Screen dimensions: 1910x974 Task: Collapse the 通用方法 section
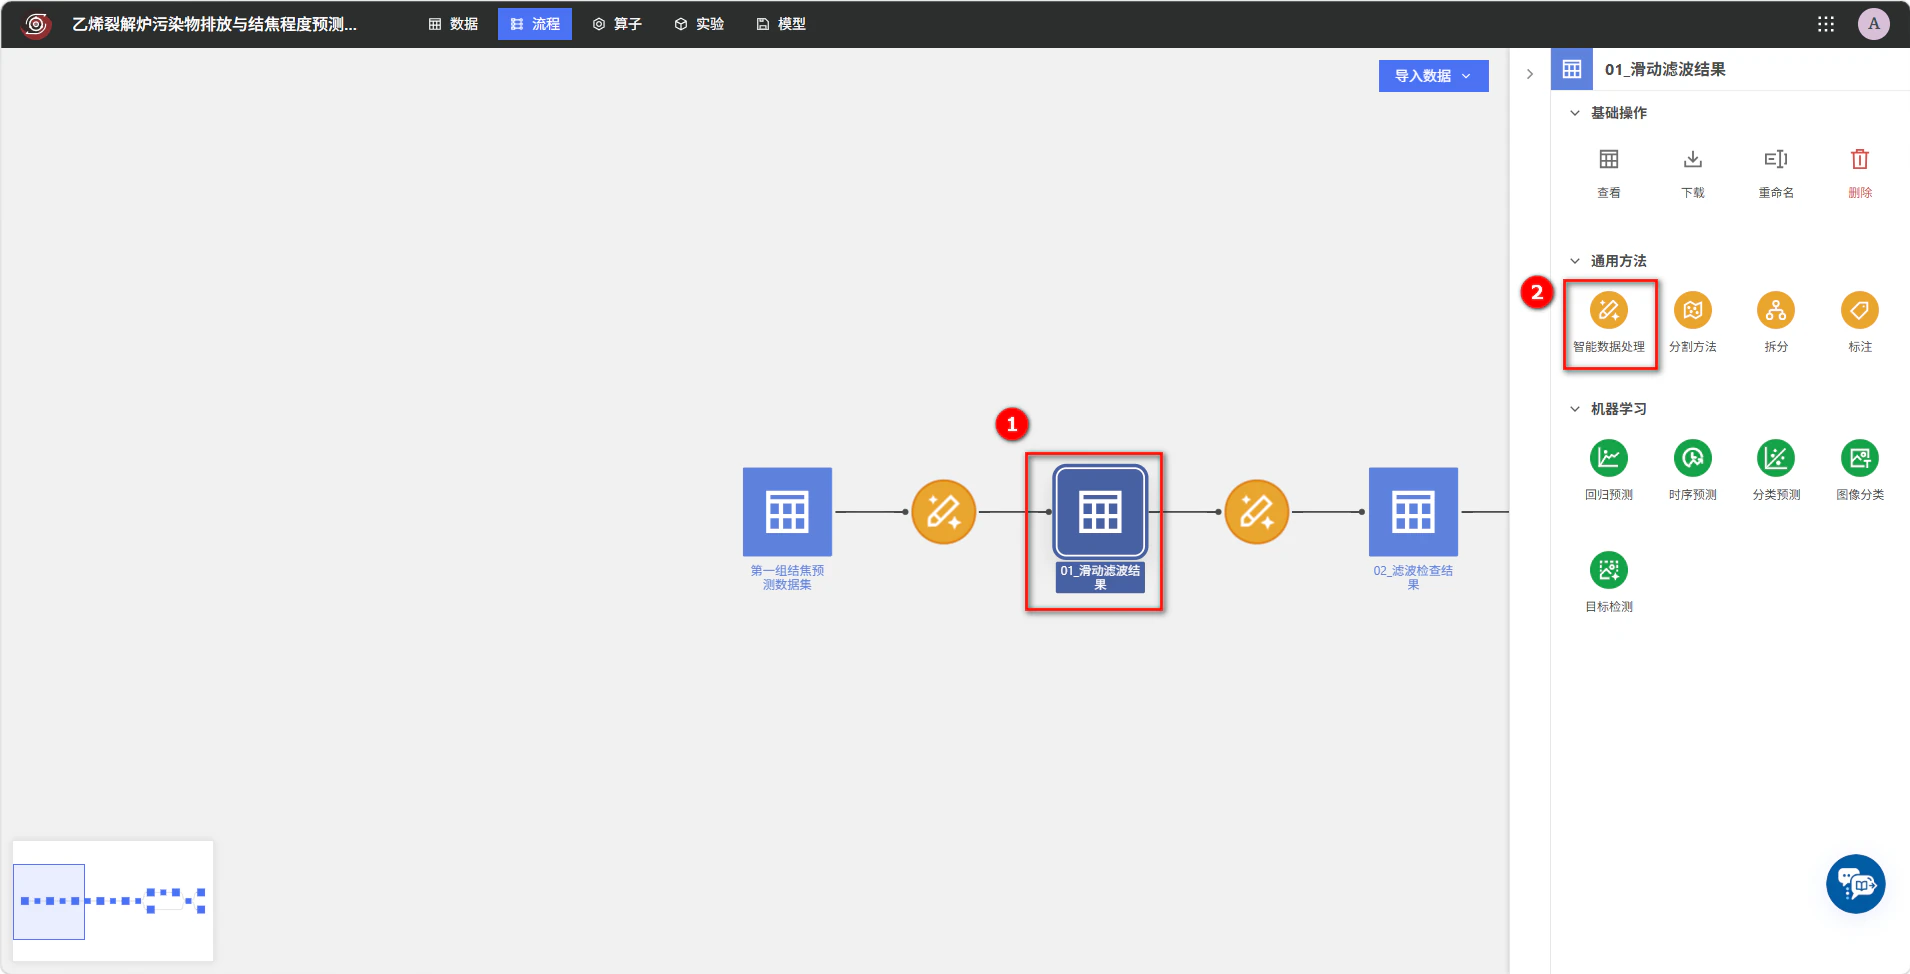tap(1574, 261)
